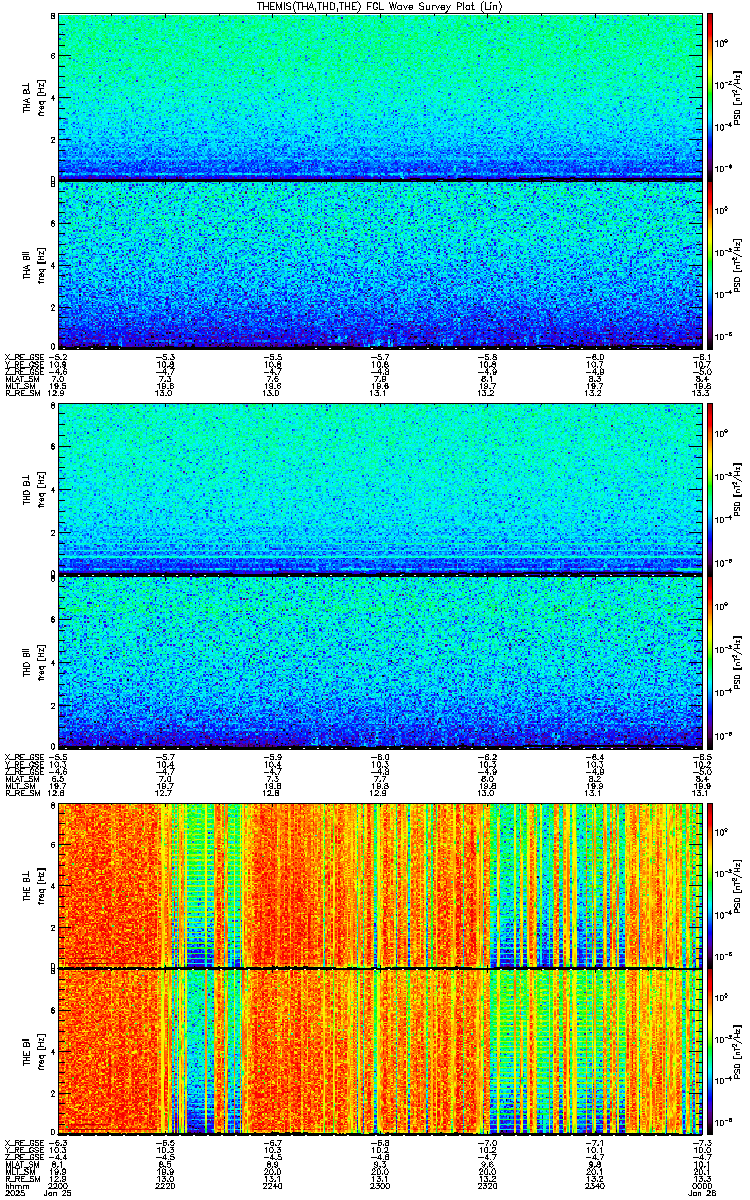This screenshot has width=750, height=1200.
Task: Click the THA B∥ PSD colorbar
Action: [710, 265]
